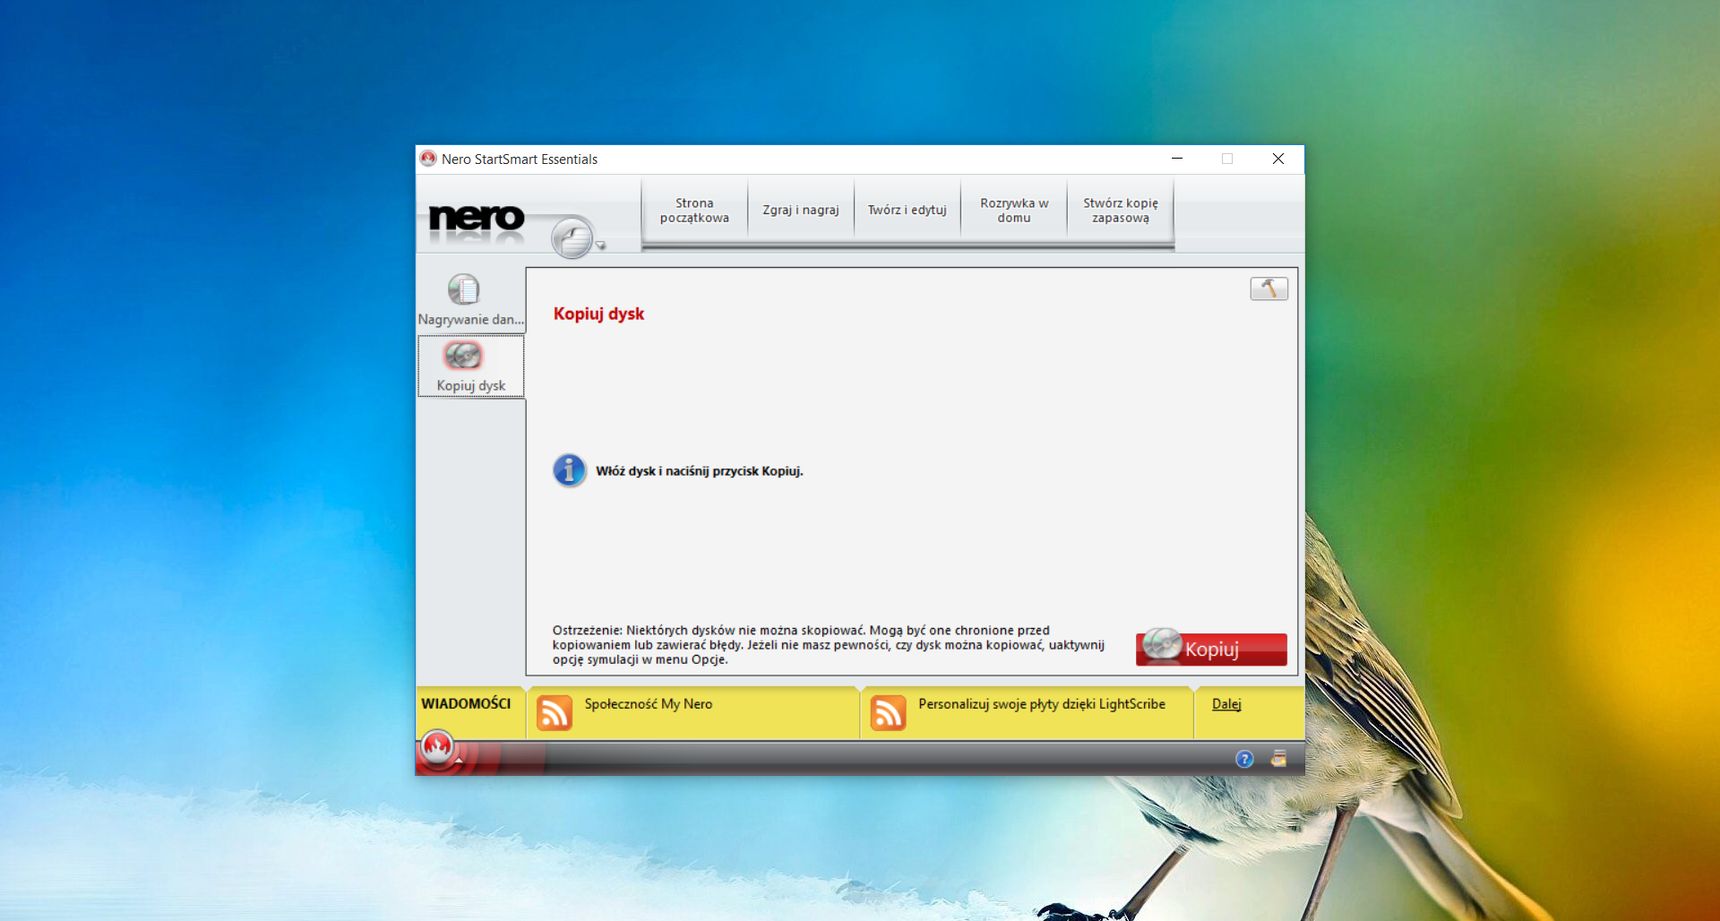Viewport: 1720px width, 921px height.
Task: Open Personalizuj swoje płyty dzięki LightScribe news
Action: coord(1042,704)
